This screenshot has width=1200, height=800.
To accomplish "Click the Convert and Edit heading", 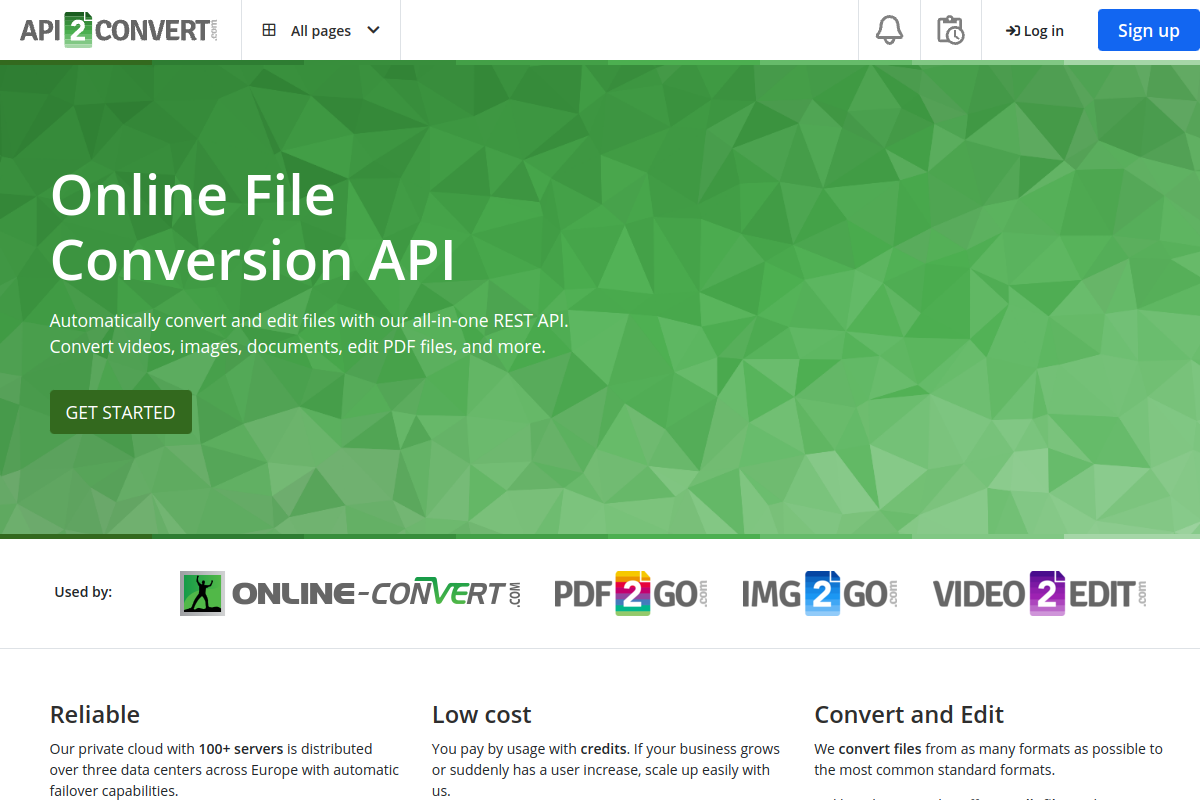I will [909, 714].
